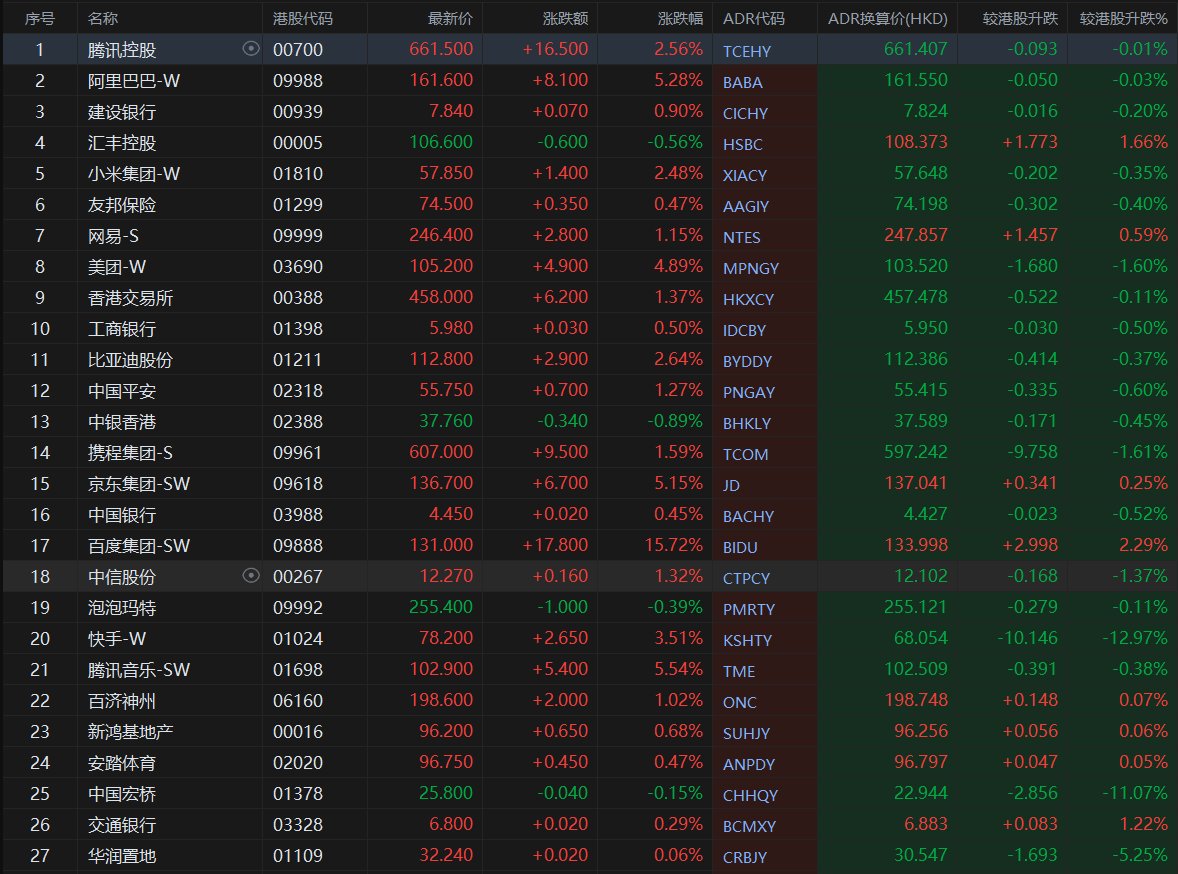Screen dimensions: 1178x874
Task: Click stock code 00700
Action: point(298,50)
